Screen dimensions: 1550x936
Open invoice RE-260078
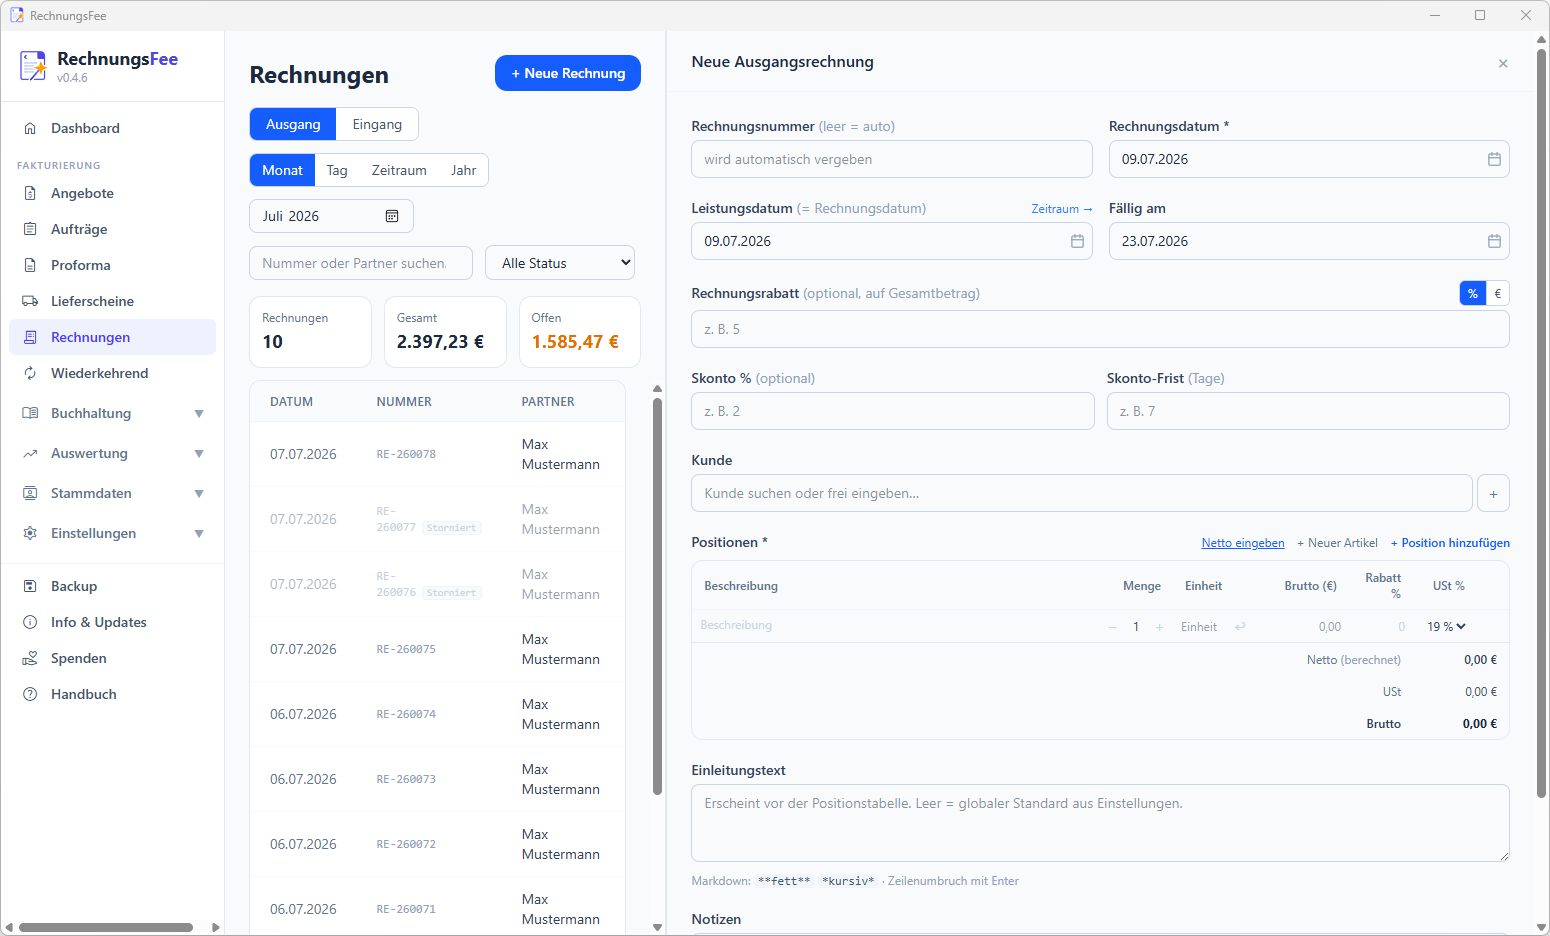pos(438,454)
